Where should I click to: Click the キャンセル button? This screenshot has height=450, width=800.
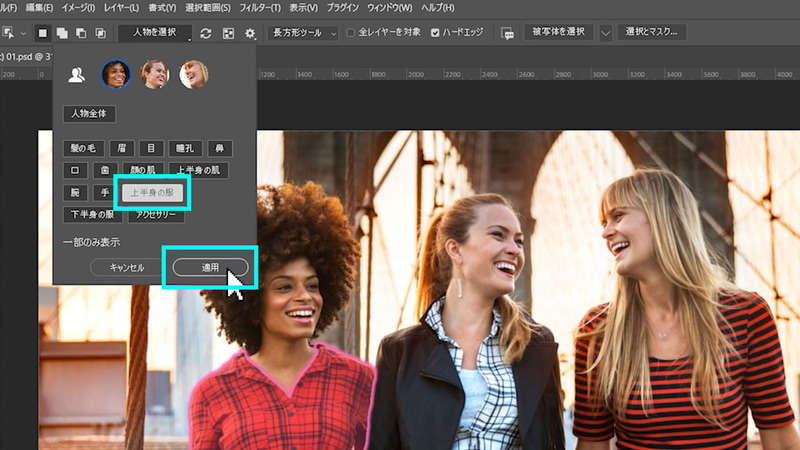(127, 267)
